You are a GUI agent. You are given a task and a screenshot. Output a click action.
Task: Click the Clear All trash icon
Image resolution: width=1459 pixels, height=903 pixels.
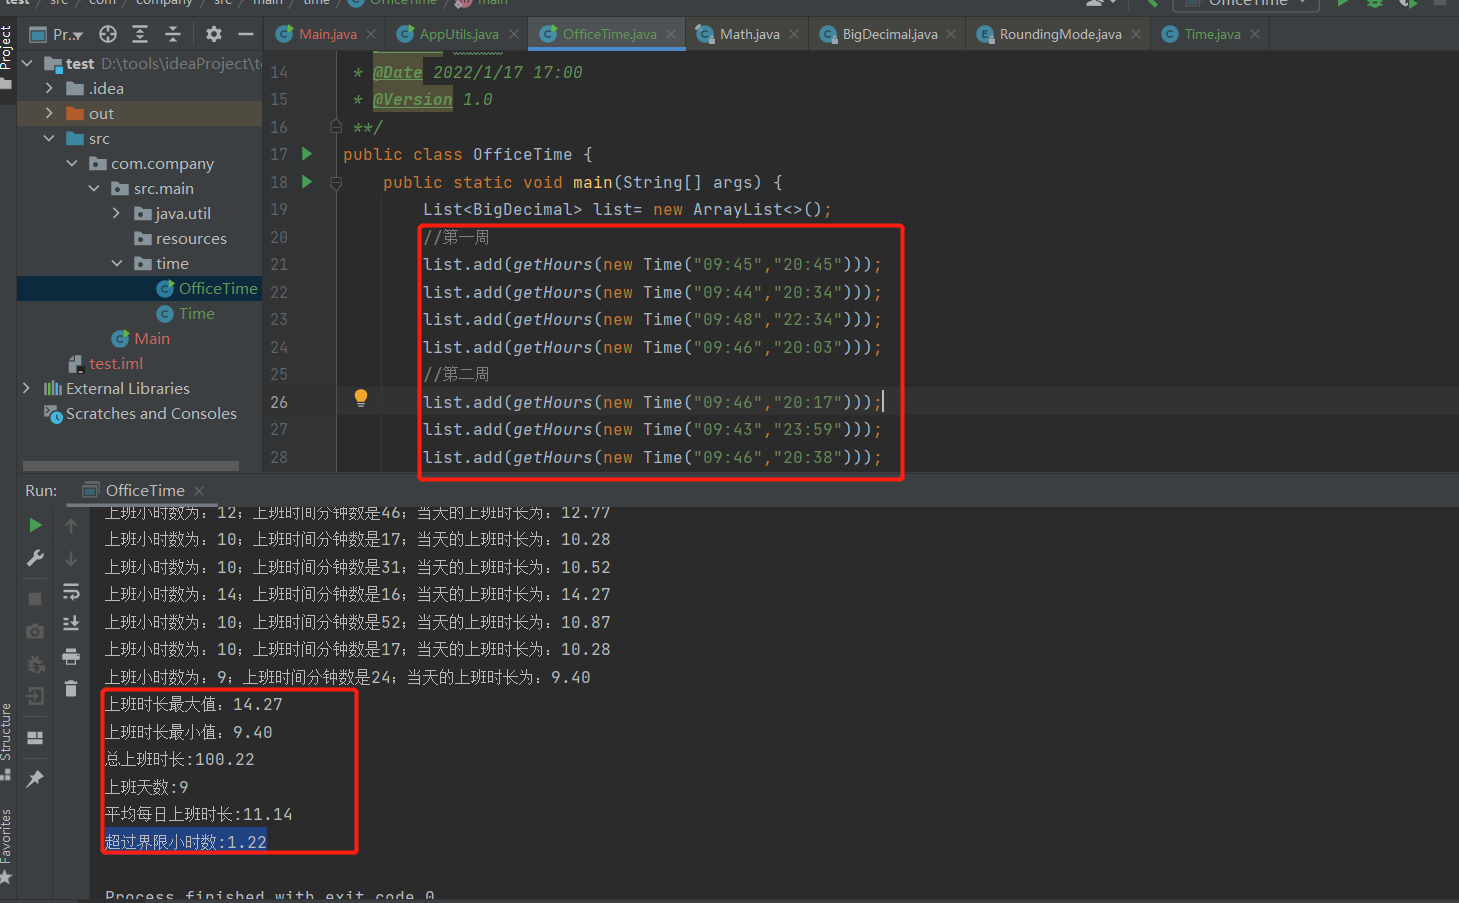[71, 688]
